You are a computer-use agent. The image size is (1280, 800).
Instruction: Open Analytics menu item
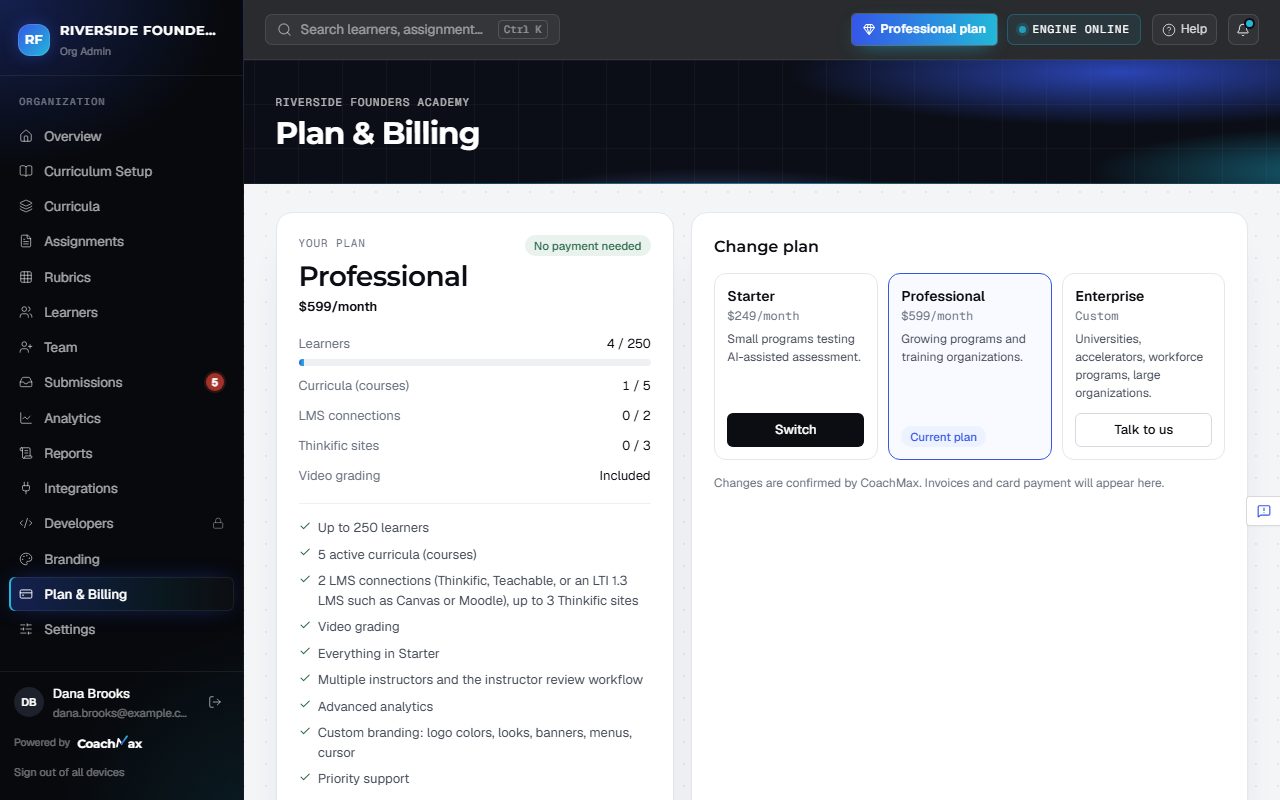[121, 418]
